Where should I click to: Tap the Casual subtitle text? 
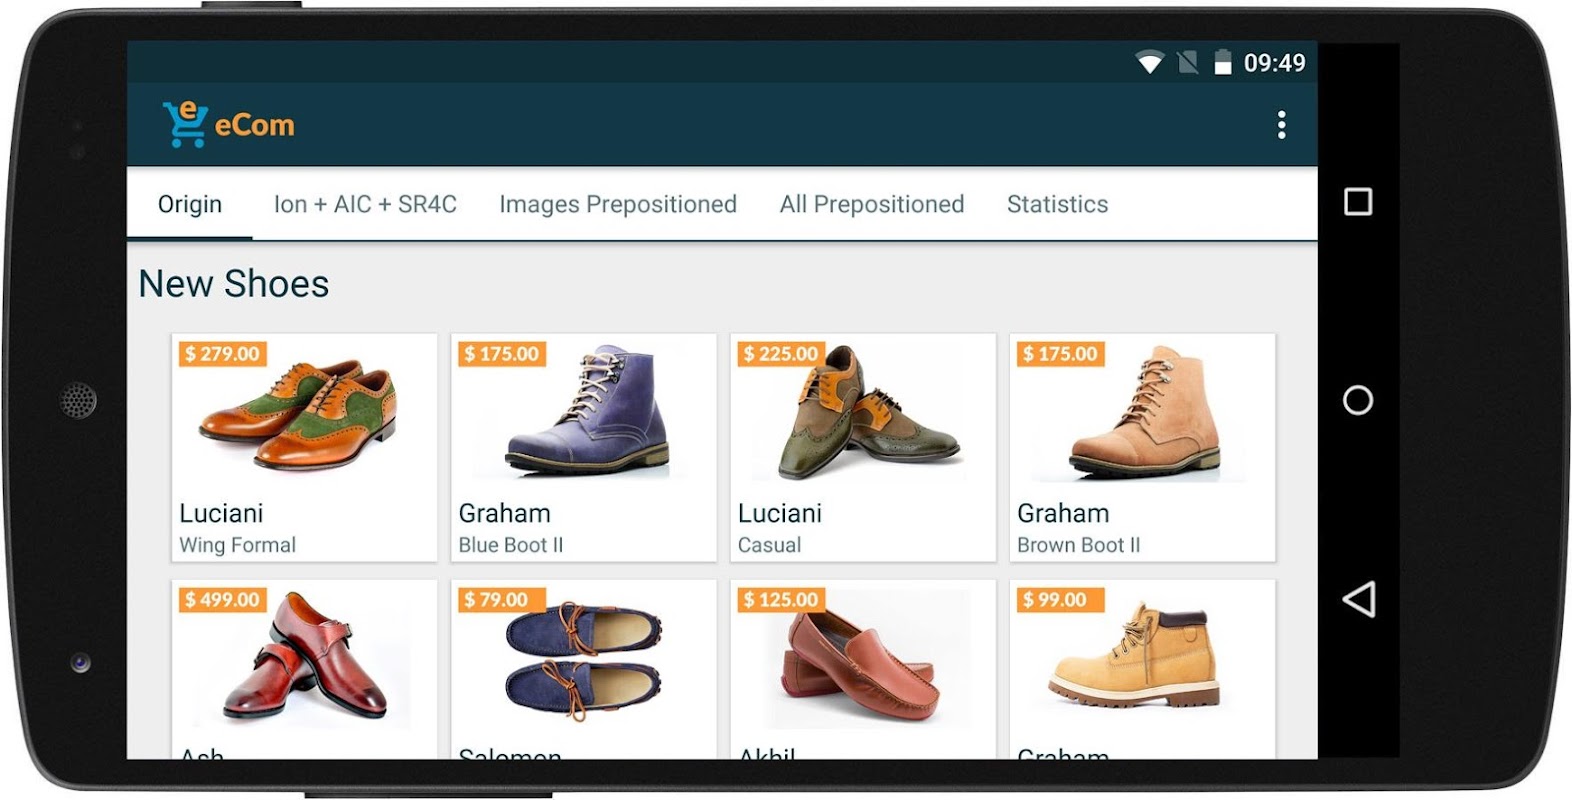click(769, 545)
